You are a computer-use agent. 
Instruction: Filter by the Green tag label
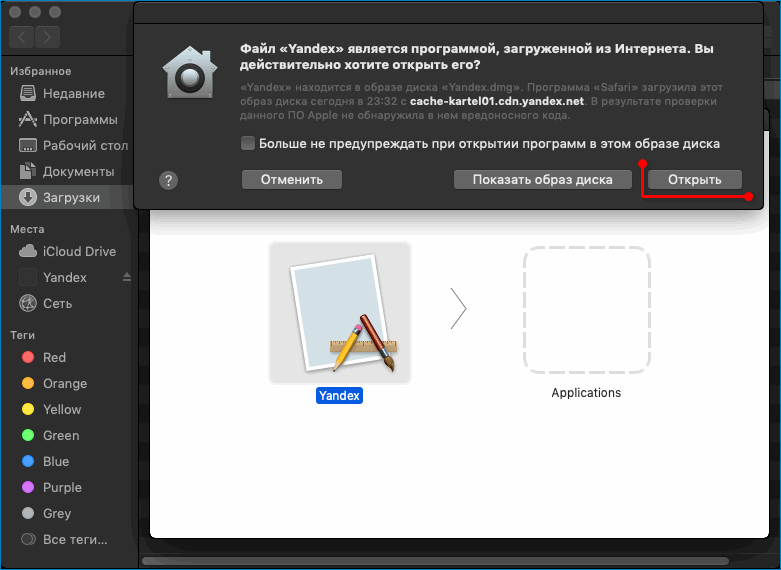(x=61, y=435)
